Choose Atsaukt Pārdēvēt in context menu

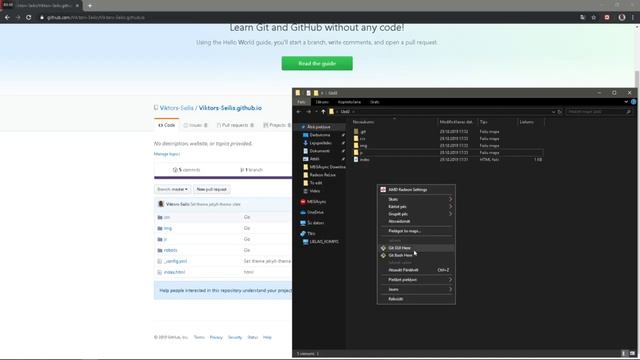tap(416, 270)
